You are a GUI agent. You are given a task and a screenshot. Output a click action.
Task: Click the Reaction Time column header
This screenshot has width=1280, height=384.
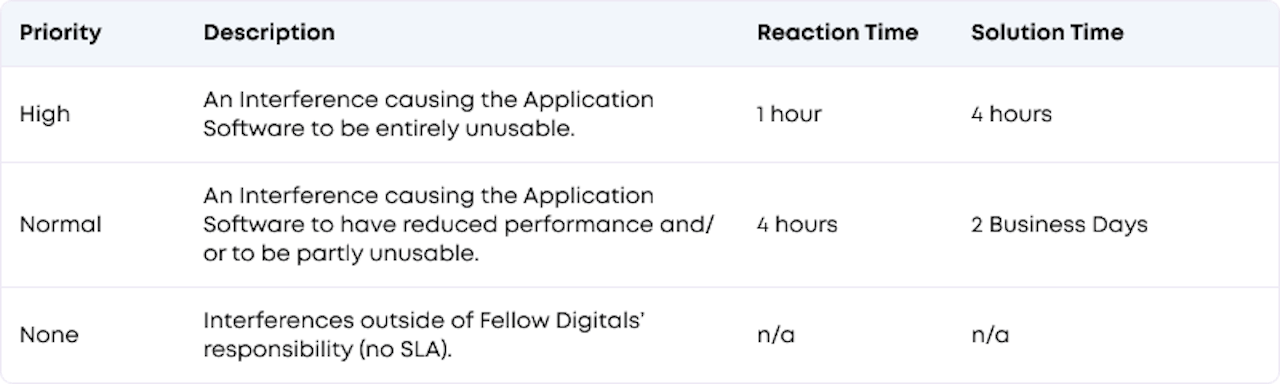pyautogui.click(x=837, y=32)
